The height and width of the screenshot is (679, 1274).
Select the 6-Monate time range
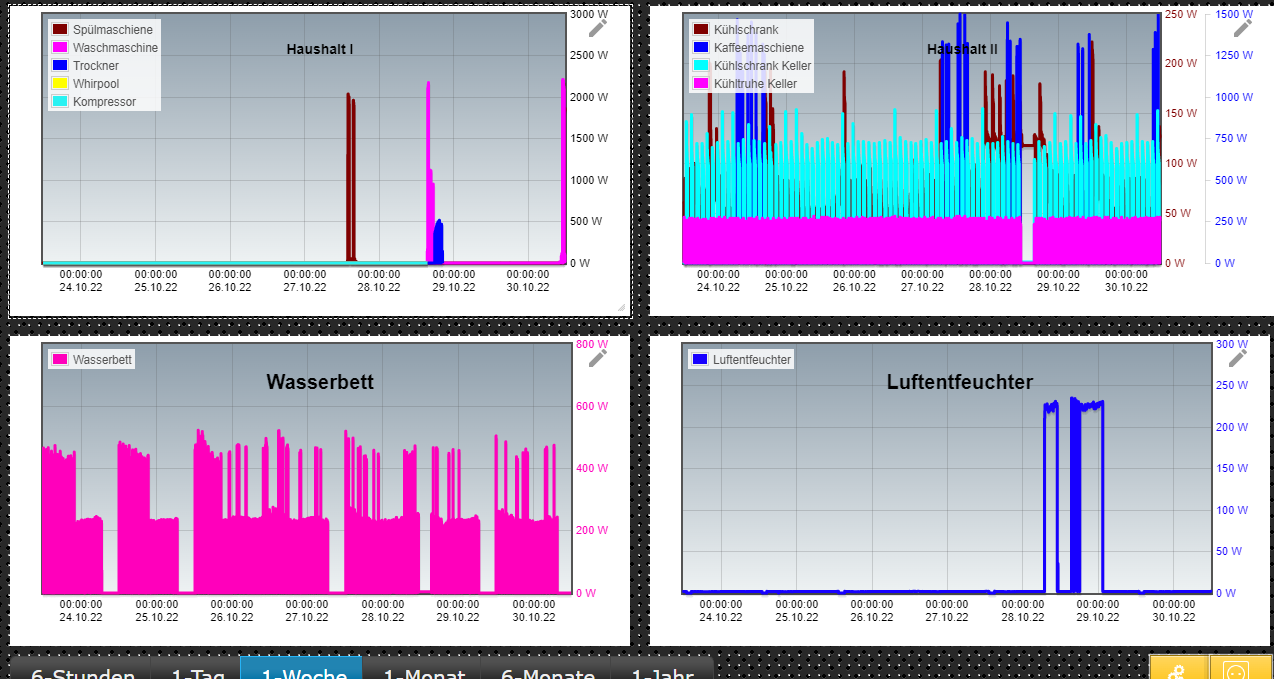point(546,668)
